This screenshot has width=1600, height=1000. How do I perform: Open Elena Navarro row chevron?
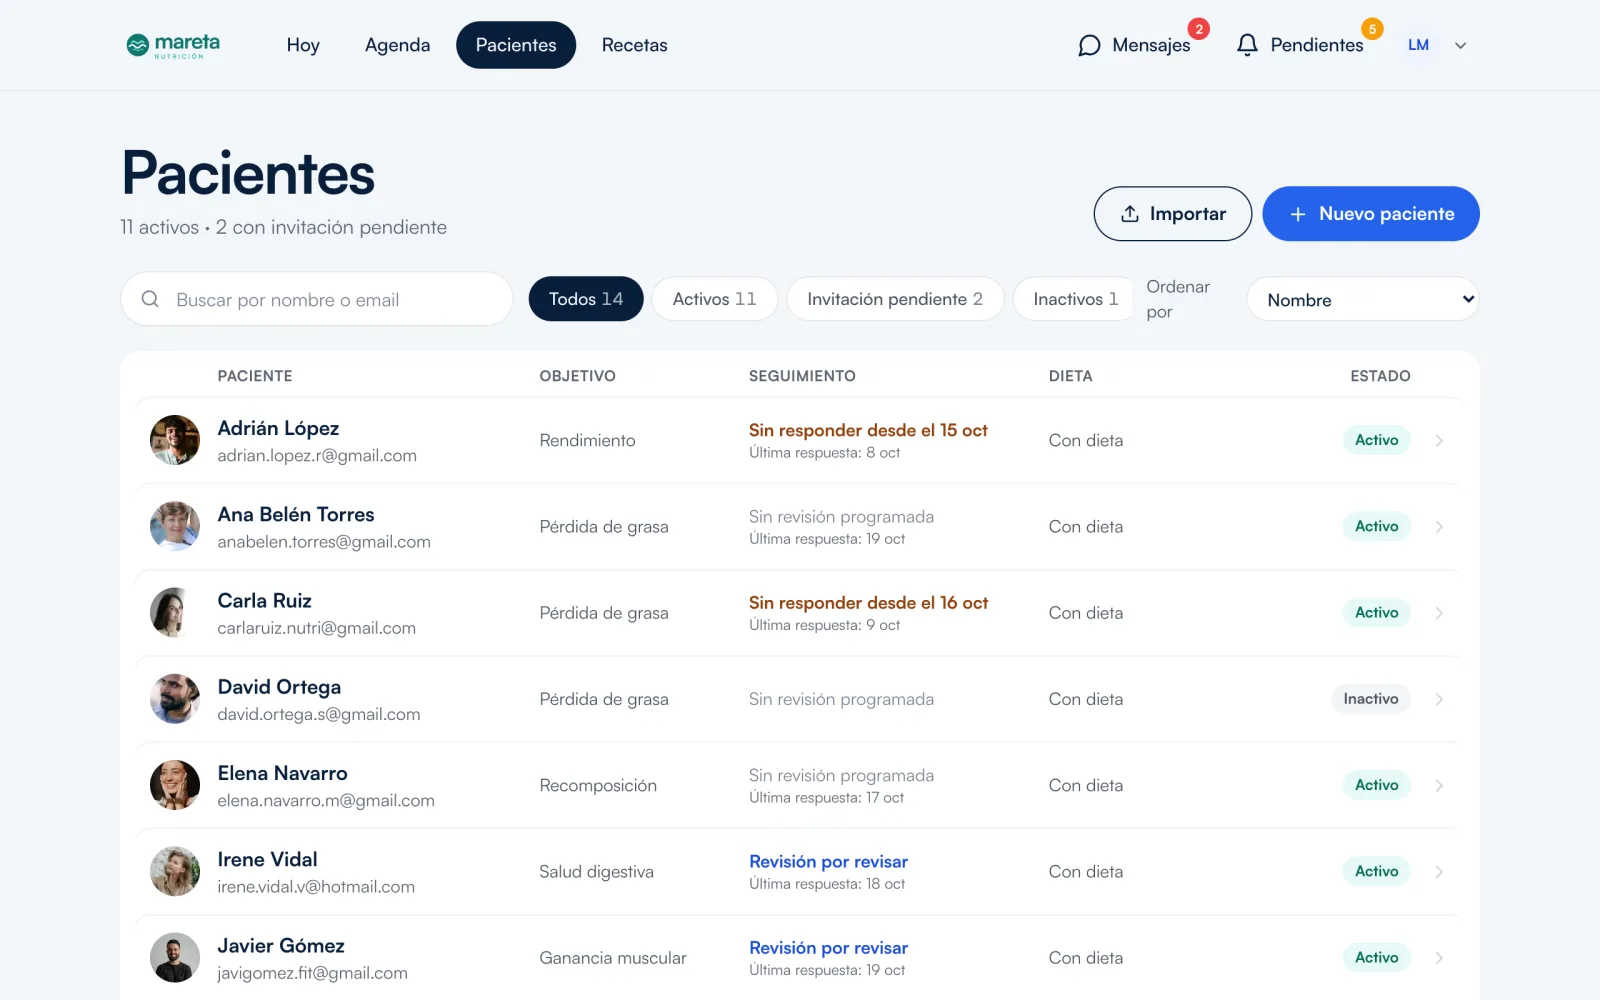click(x=1439, y=785)
